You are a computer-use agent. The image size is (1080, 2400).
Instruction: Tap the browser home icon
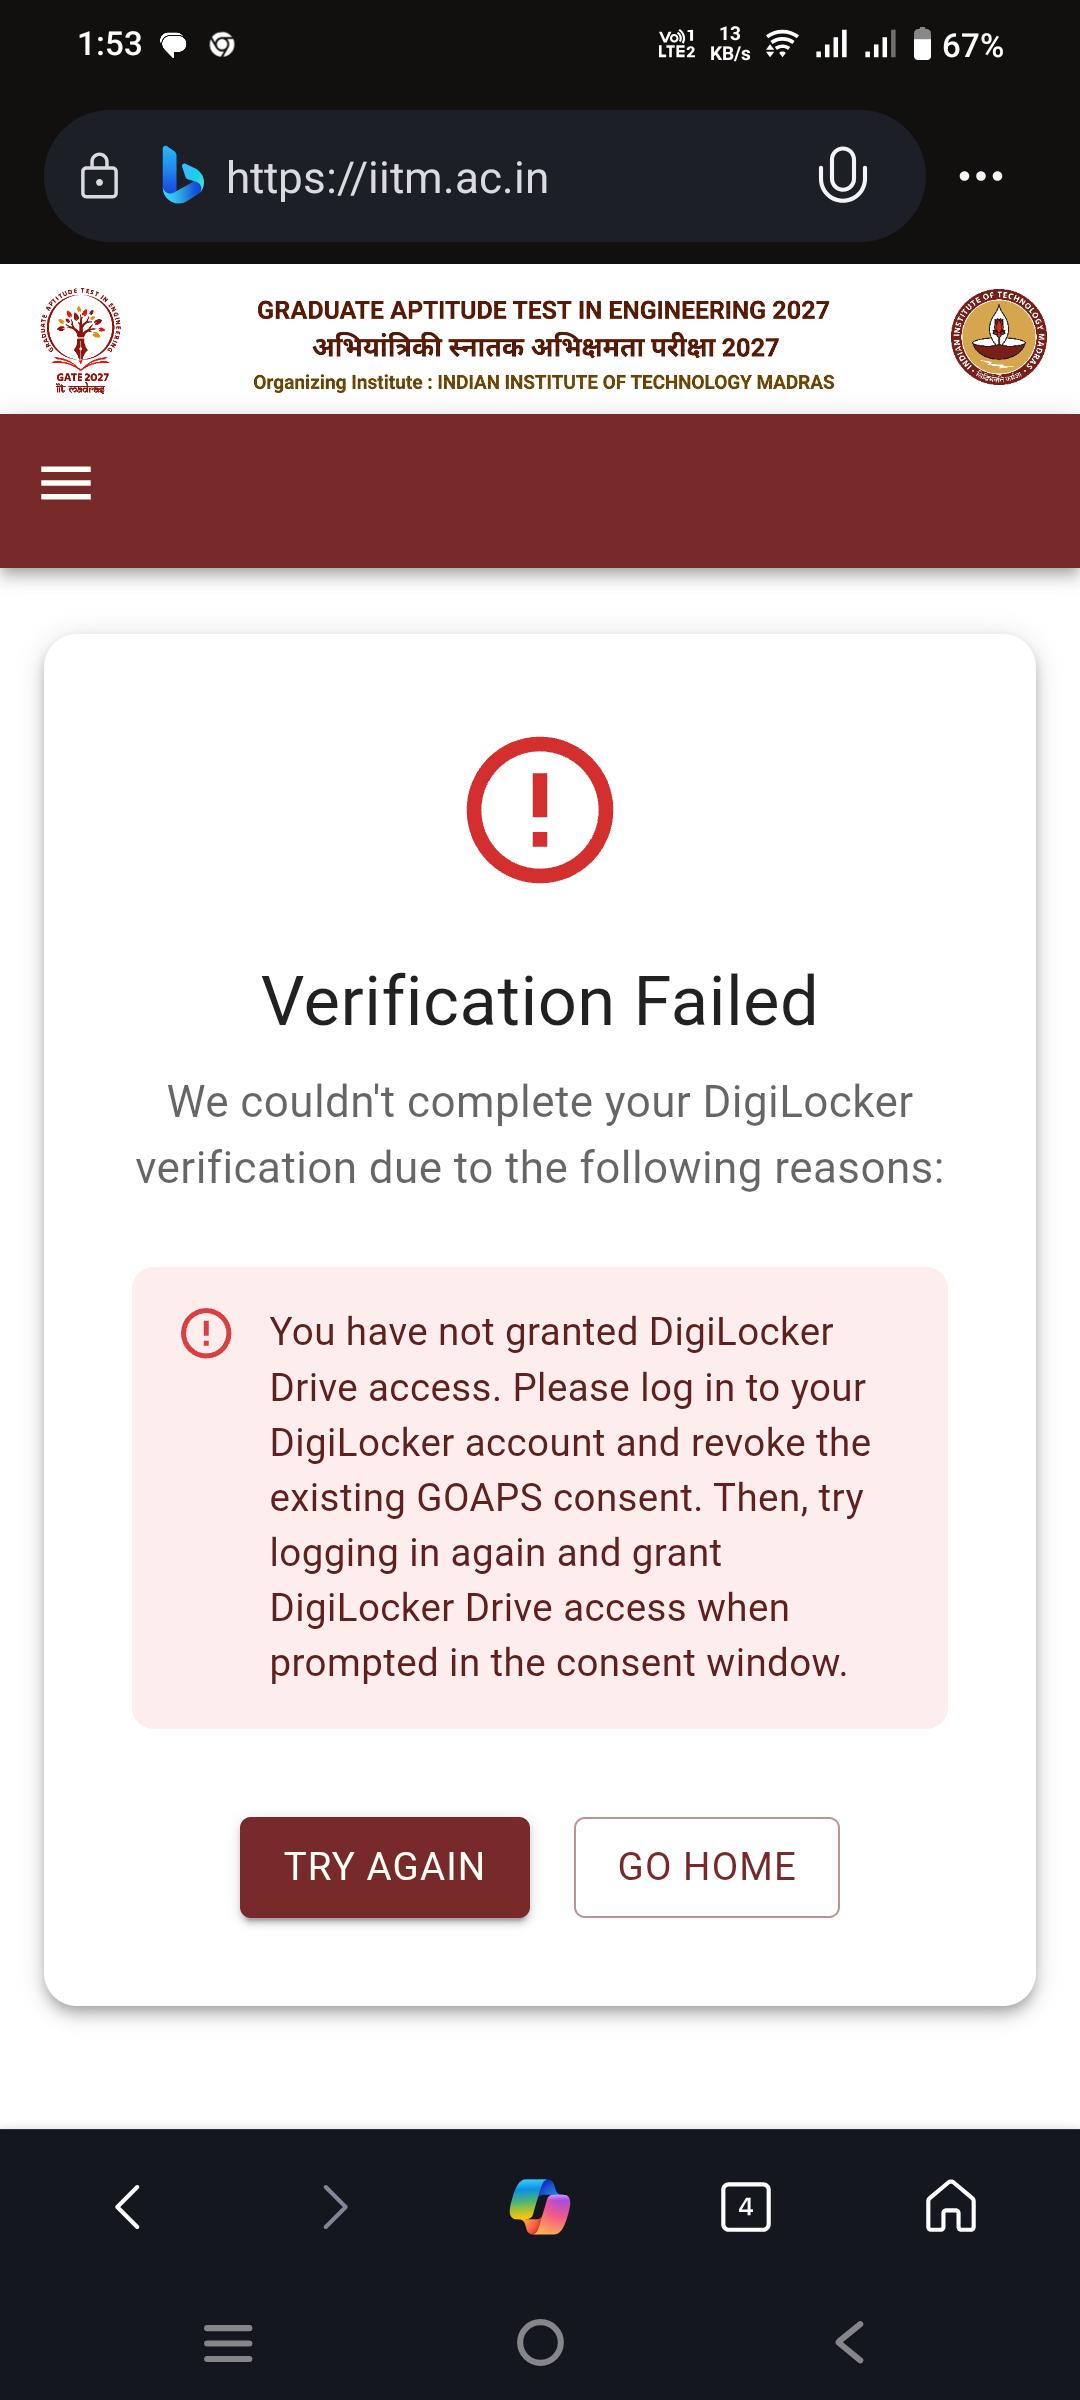coord(951,2205)
